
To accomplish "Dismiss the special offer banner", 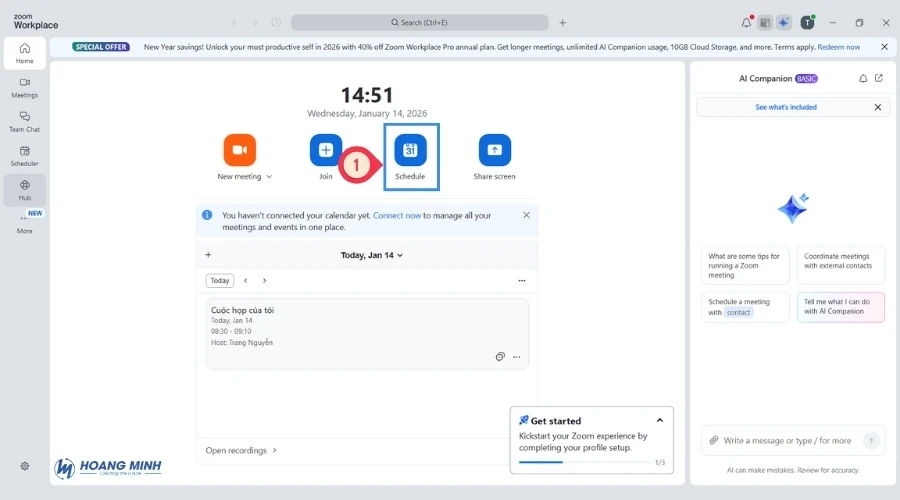I will pyautogui.click(x=884, y=46).
